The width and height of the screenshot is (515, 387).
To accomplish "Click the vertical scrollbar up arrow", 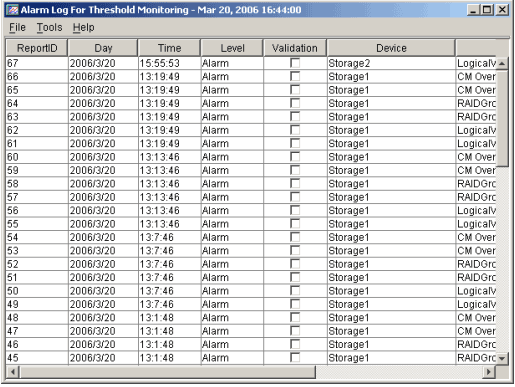I will 502,63.
